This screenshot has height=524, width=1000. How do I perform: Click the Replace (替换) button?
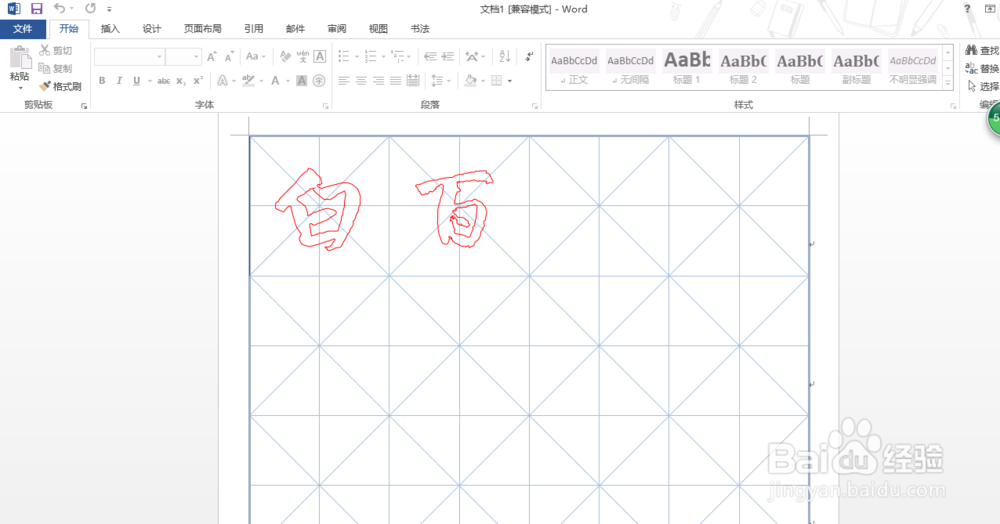[x=982, y=68]
